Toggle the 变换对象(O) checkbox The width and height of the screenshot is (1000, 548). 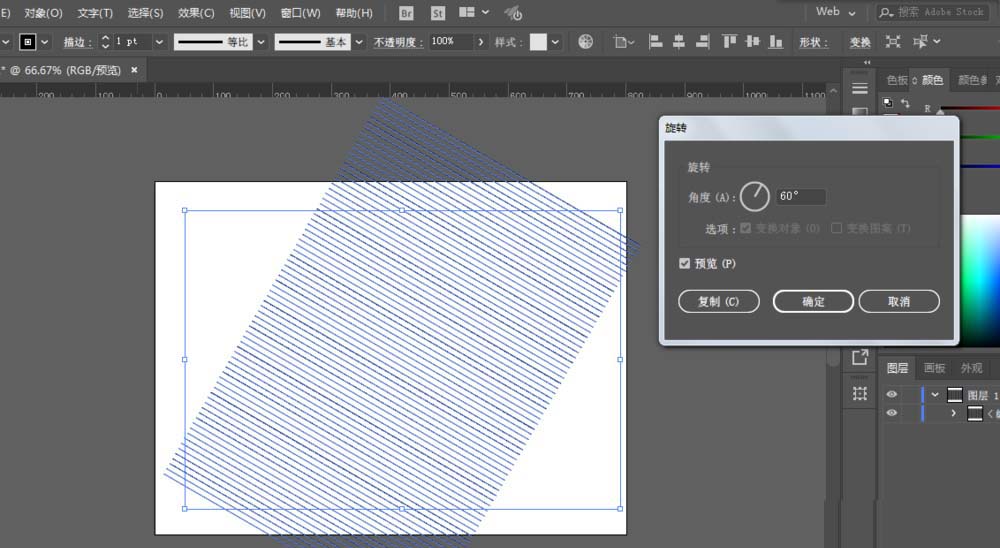(746, 228)
